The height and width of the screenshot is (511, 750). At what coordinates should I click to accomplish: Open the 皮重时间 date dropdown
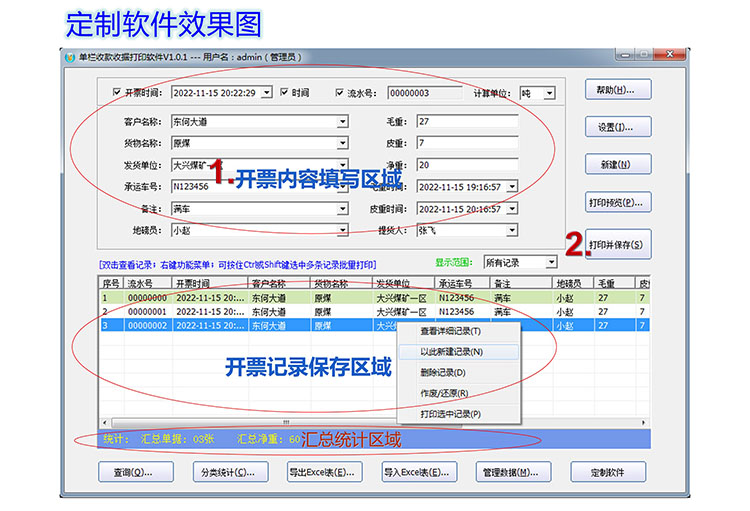click(x=512, y=209)
